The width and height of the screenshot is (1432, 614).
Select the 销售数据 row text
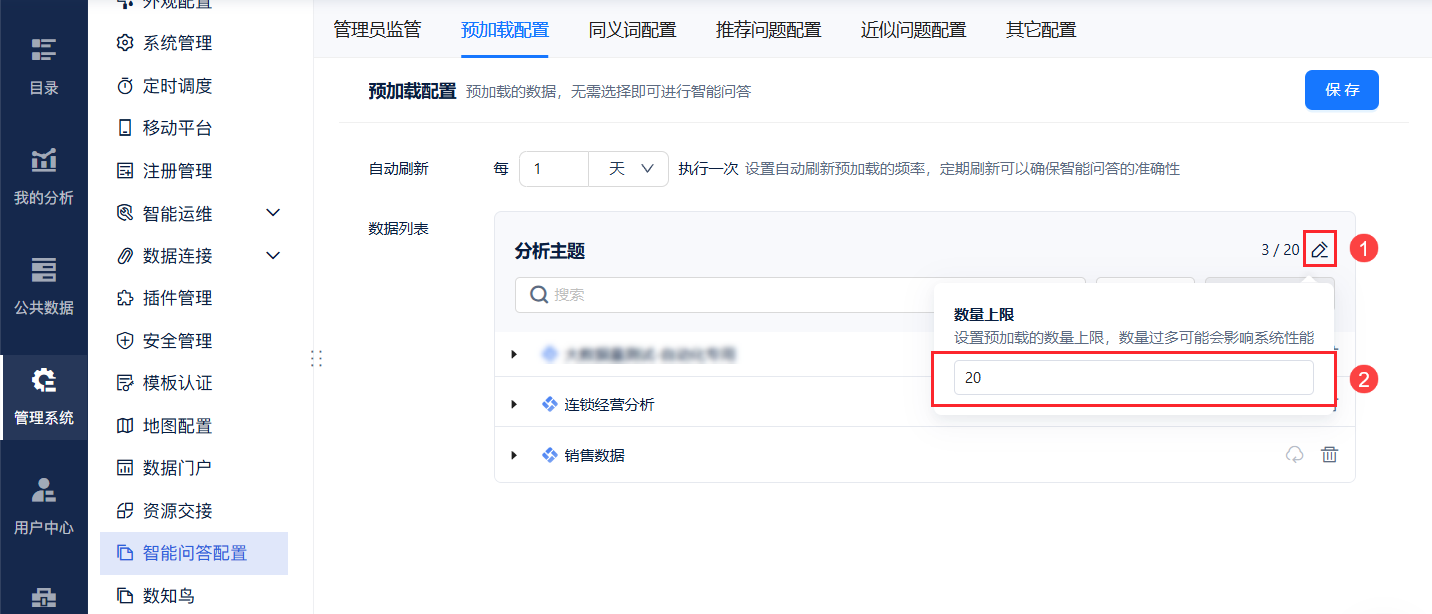tap(595, 455)
